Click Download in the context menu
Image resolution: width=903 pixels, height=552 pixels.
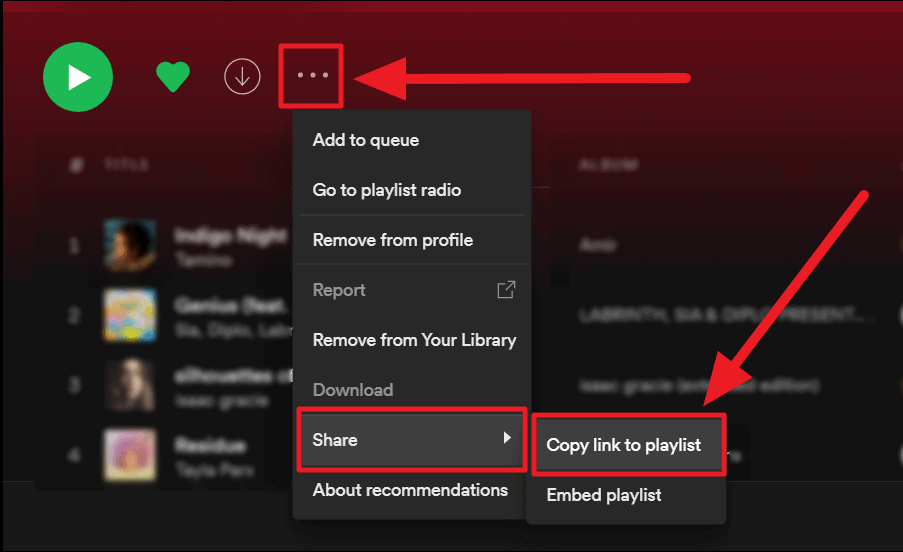tap(353, 390)
